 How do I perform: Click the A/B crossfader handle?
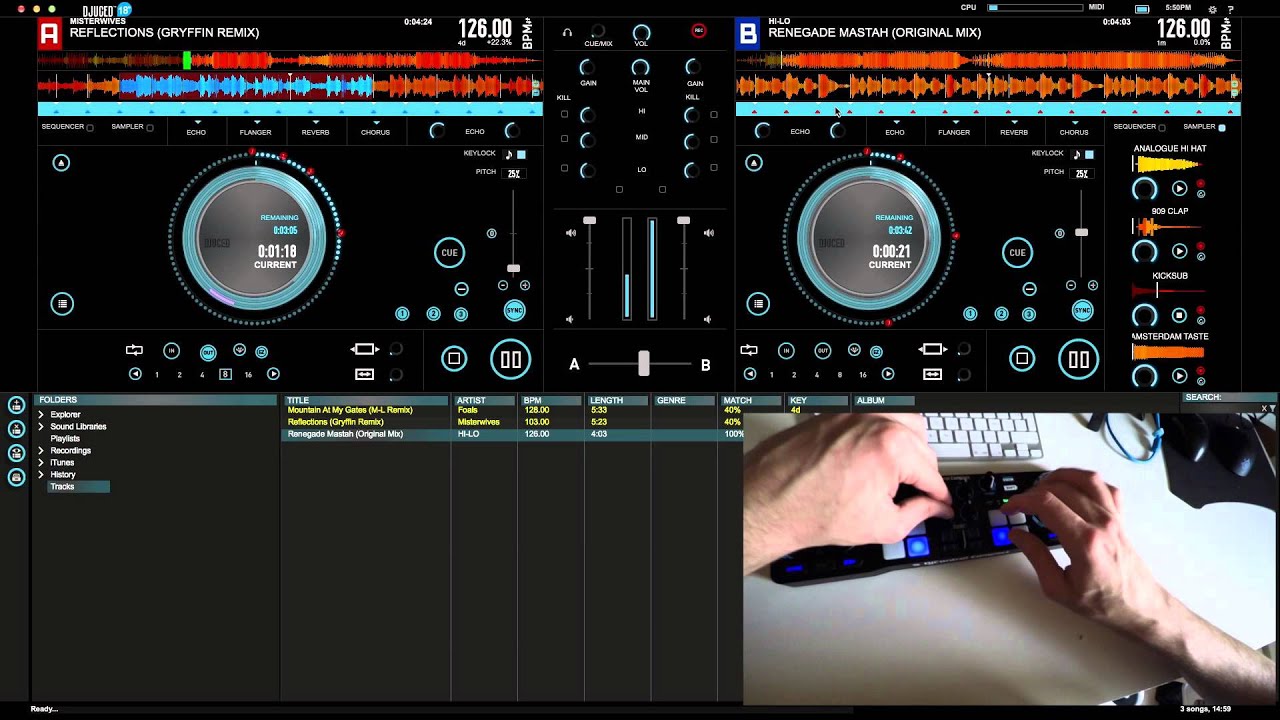click(644, 364)
